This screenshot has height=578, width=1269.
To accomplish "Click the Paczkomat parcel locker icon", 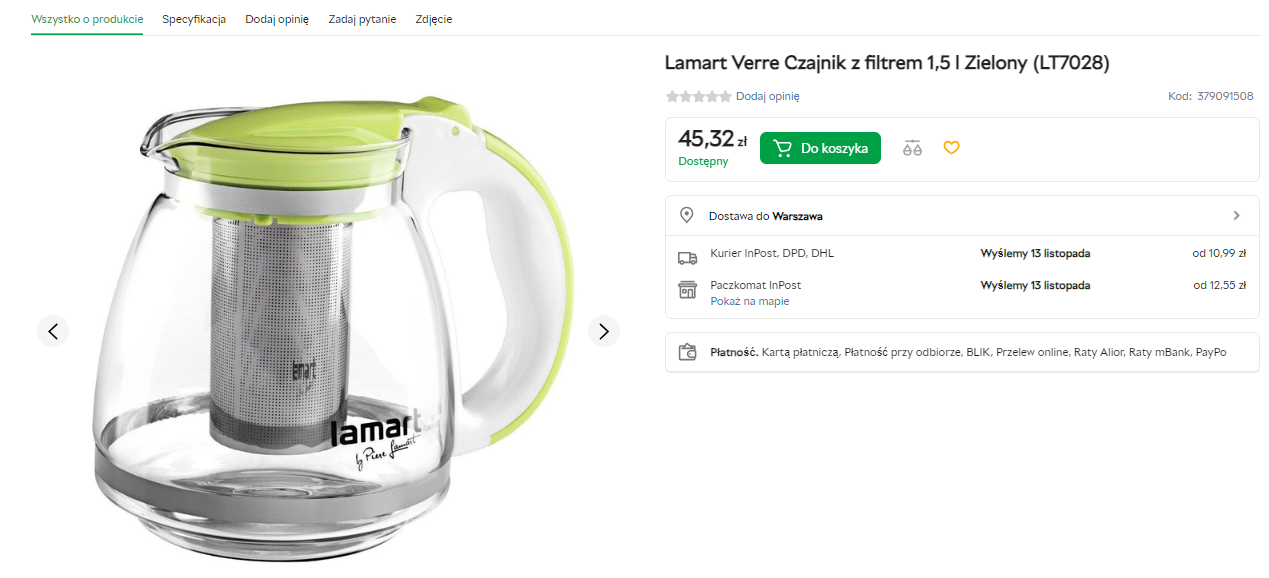I will pos(687,290).
